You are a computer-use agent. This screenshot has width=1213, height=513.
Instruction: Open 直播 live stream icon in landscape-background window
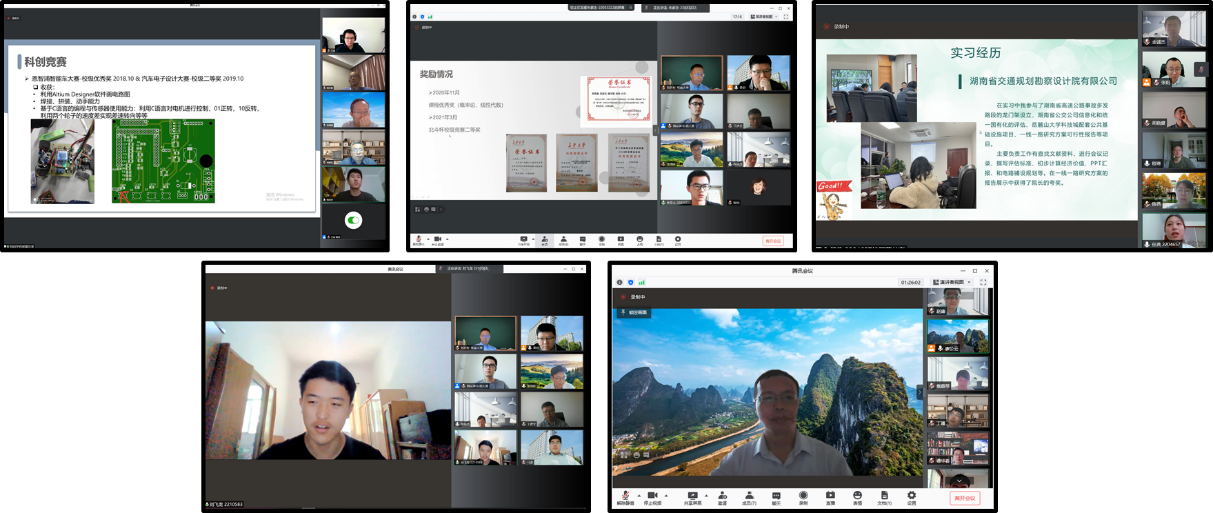tap(830, 495)
